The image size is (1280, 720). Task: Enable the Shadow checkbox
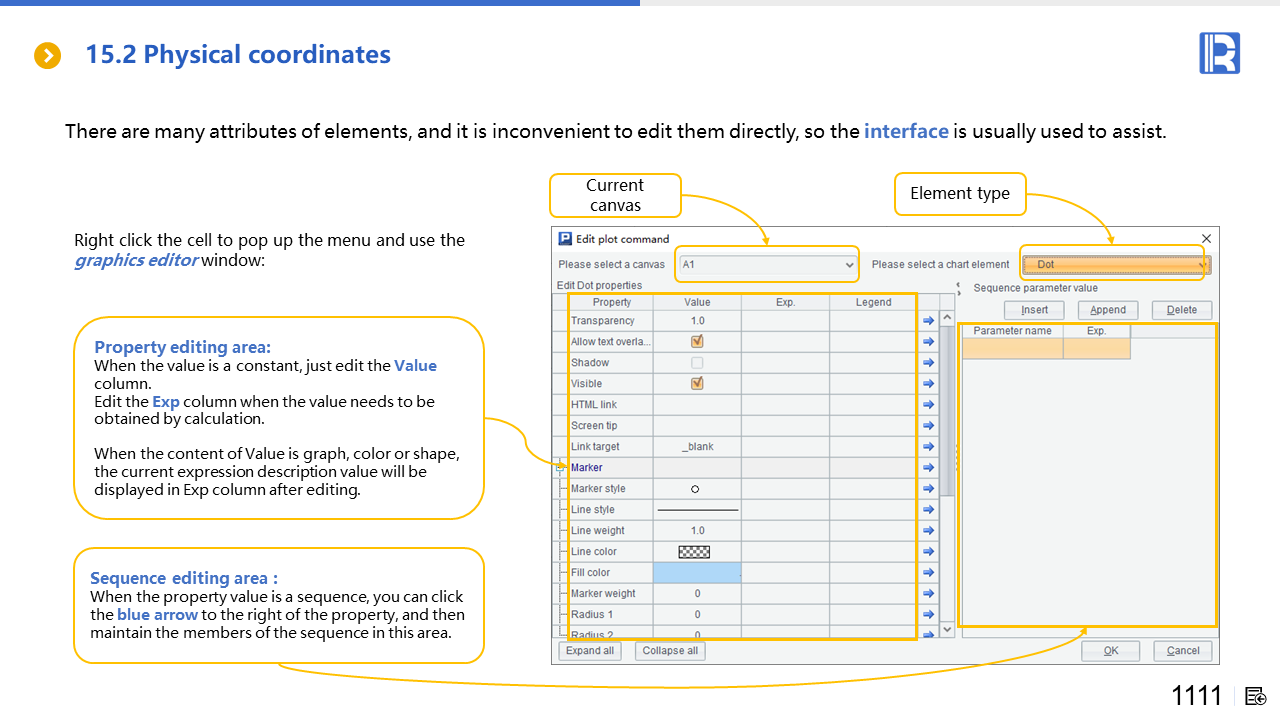pyautogui.click(x=697, y=363)
